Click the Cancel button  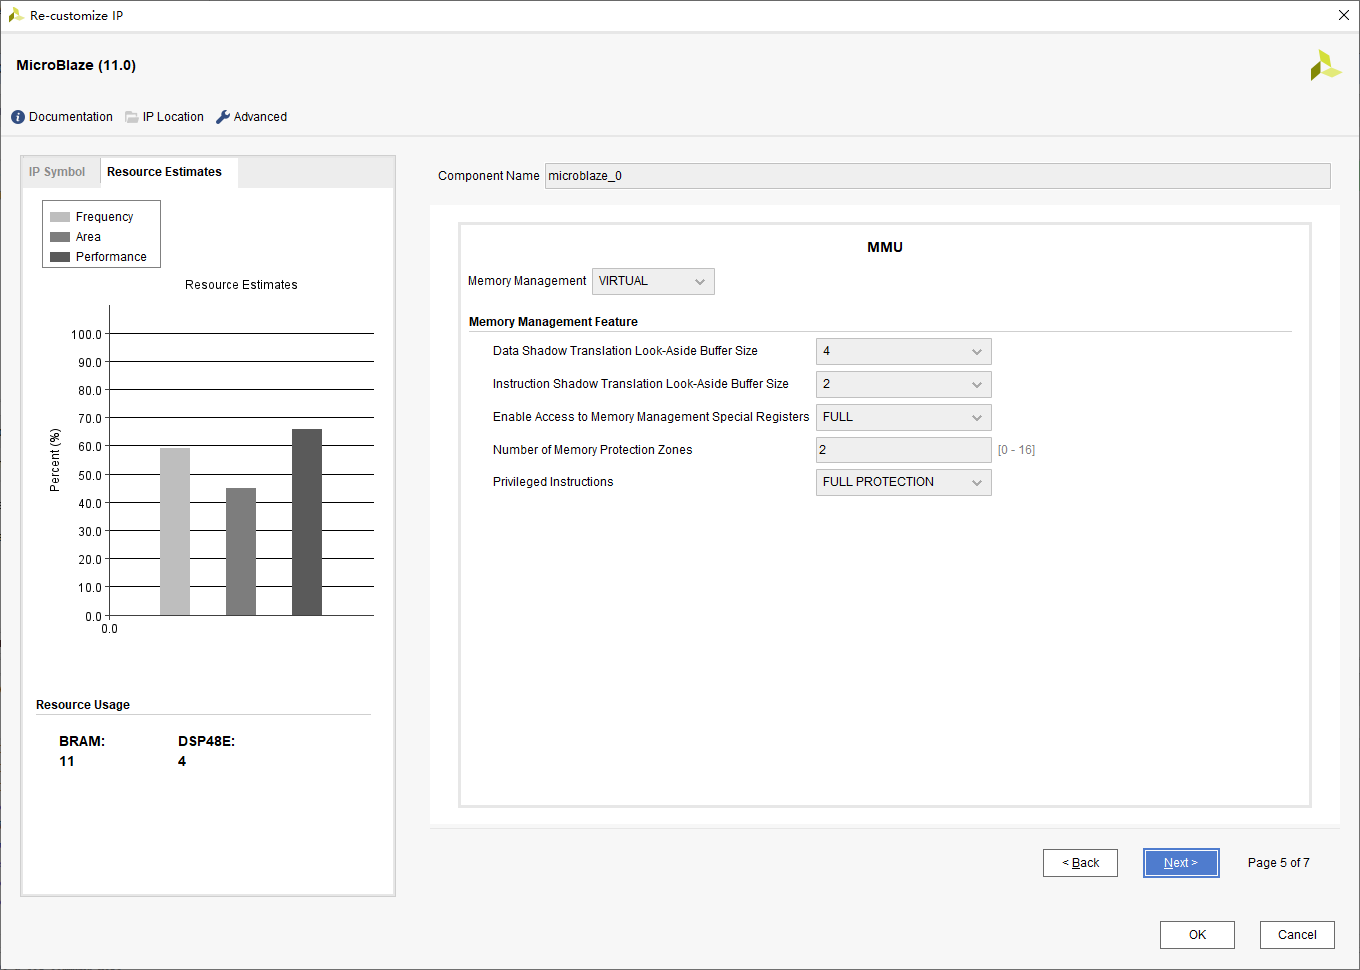[1297, 935]
